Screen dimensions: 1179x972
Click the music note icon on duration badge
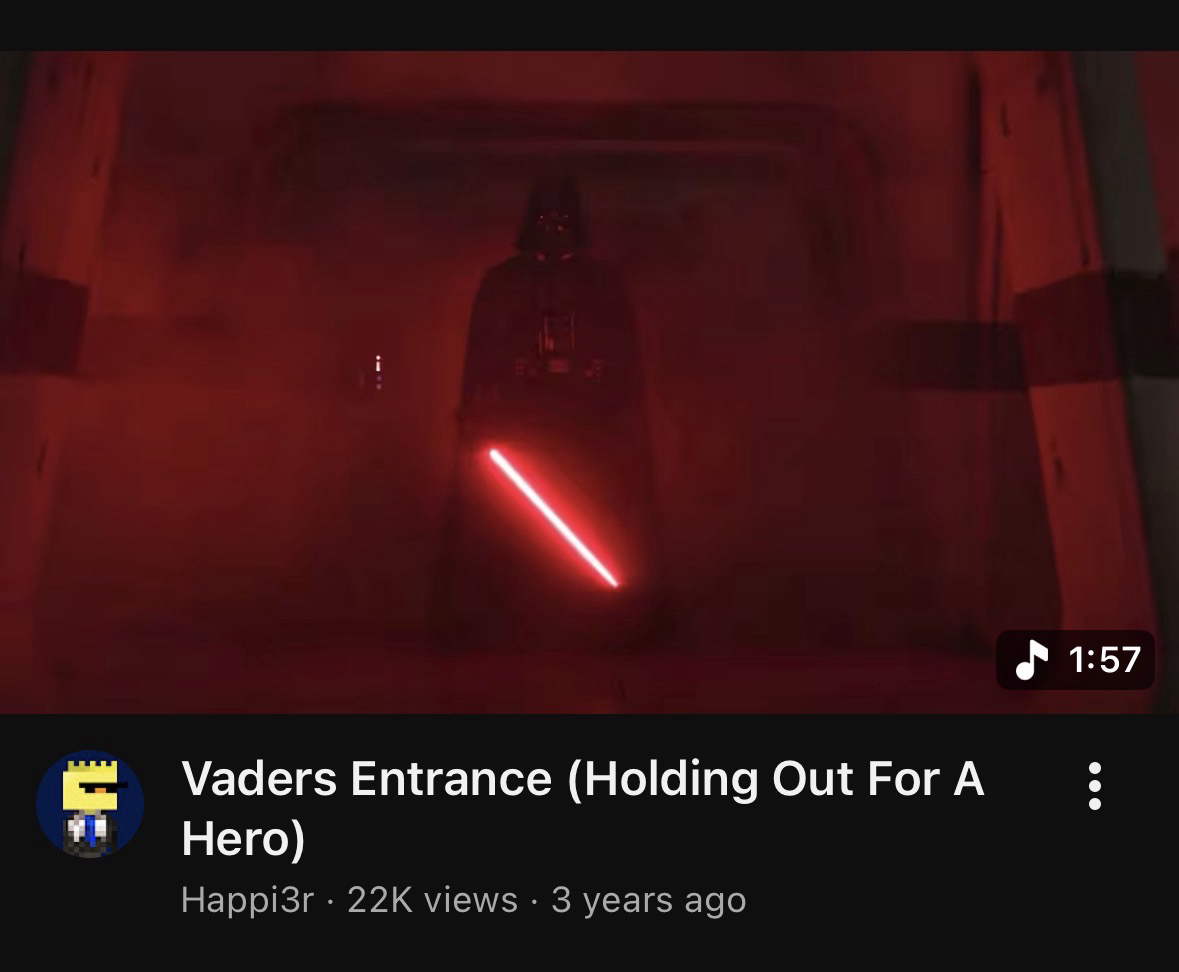tap(1032, 660)
